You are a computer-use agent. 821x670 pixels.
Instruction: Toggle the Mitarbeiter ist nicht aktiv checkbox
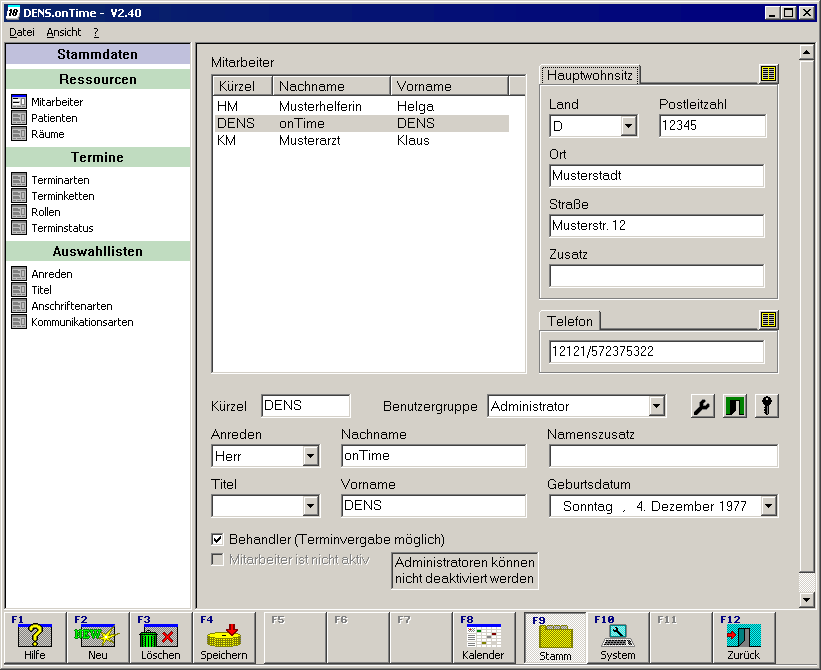click(x=217, y=560)
